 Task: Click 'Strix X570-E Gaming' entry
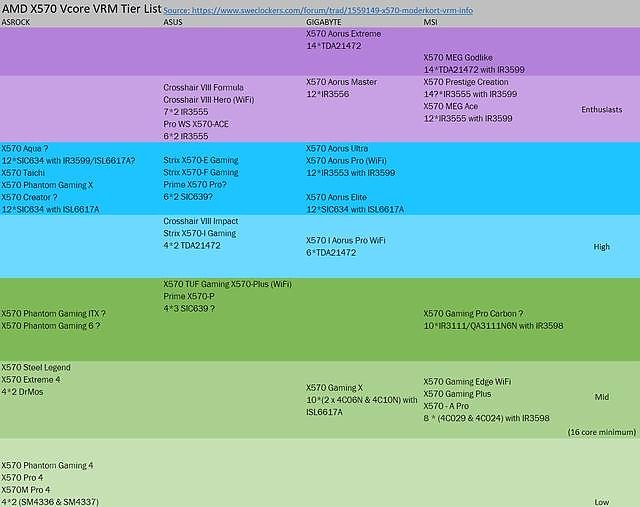(201, 160)
